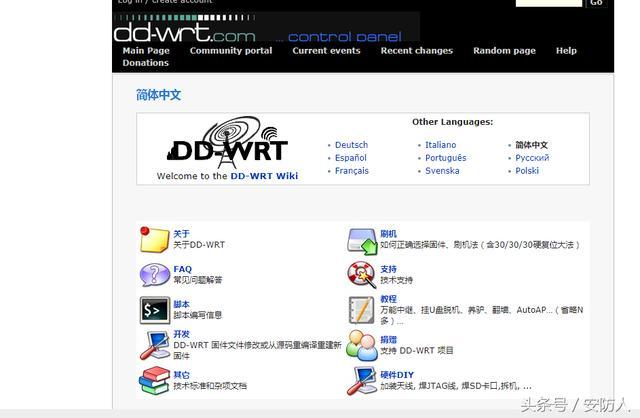The height and width of the screenshot is (418, 640).
Task: Switch to Español language
Action: click(350, 158)
